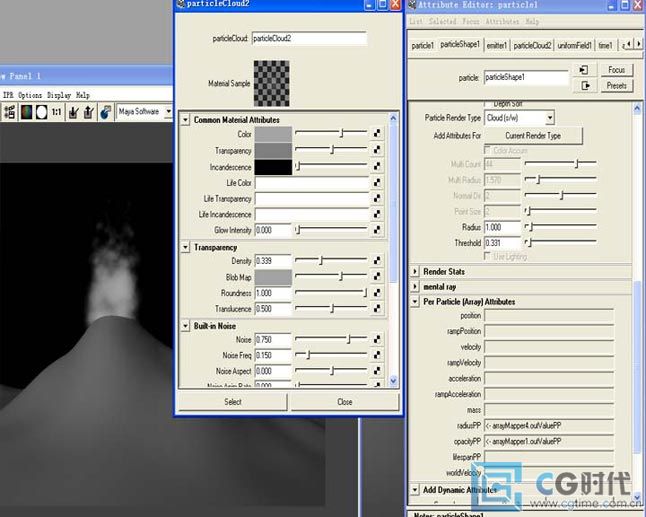Image resolution: width=646 pixels, height=517 pixels.
Task: Open Display menu in Render View
Action: tap(59, 95)
